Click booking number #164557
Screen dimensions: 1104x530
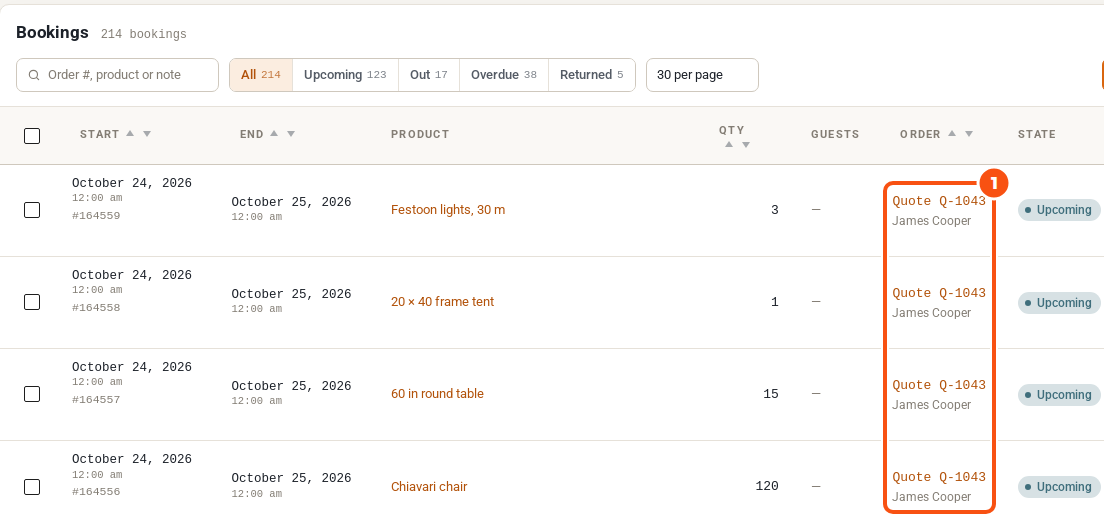[x=96, y=400]
